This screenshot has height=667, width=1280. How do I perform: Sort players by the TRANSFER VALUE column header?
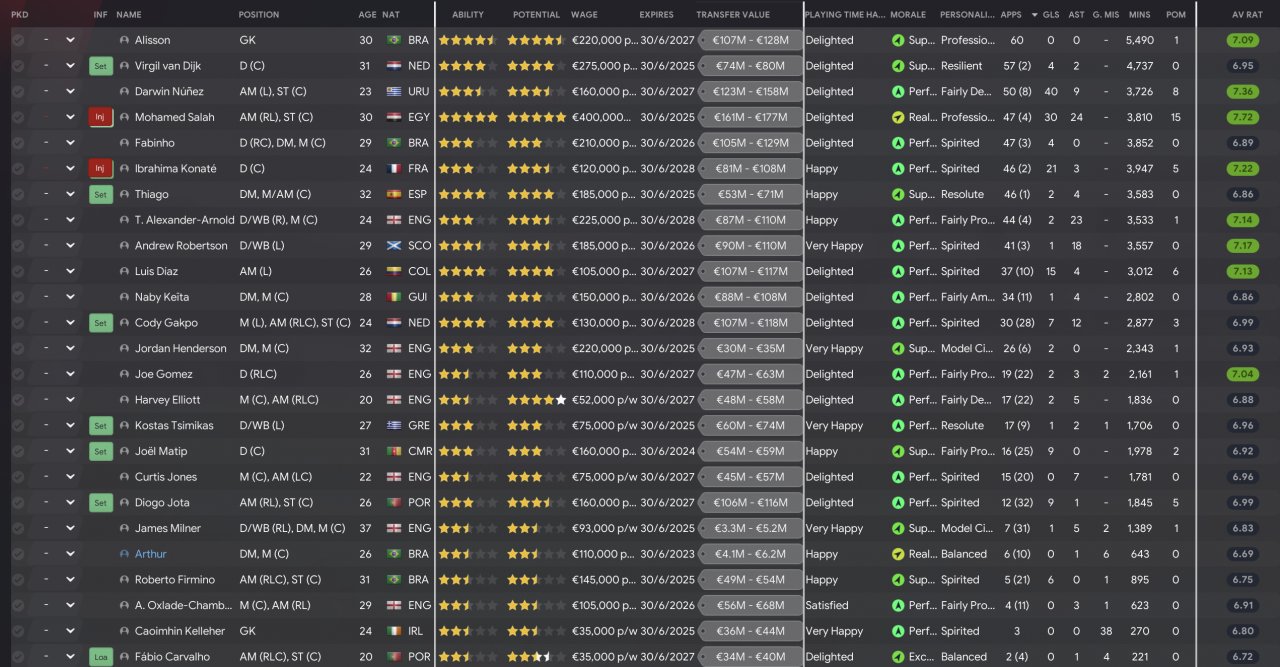733,15
